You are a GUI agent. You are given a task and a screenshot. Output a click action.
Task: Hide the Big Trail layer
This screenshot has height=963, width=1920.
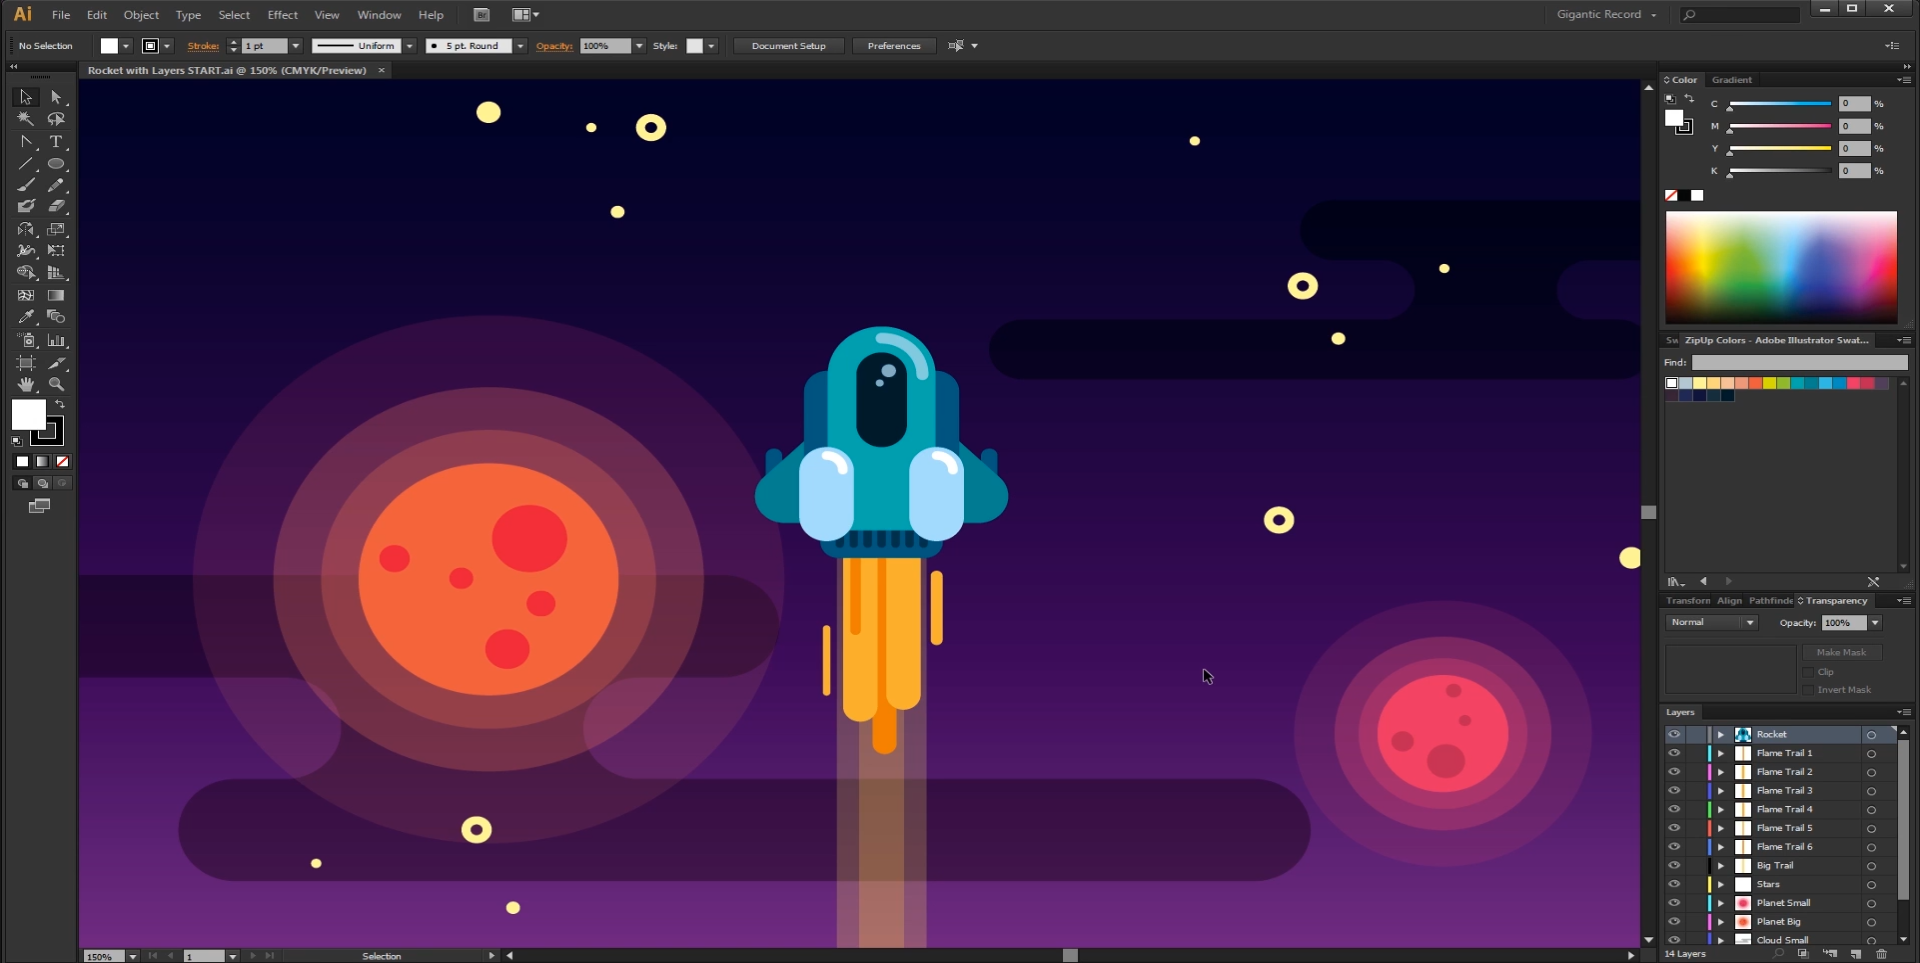point(1674,865)
